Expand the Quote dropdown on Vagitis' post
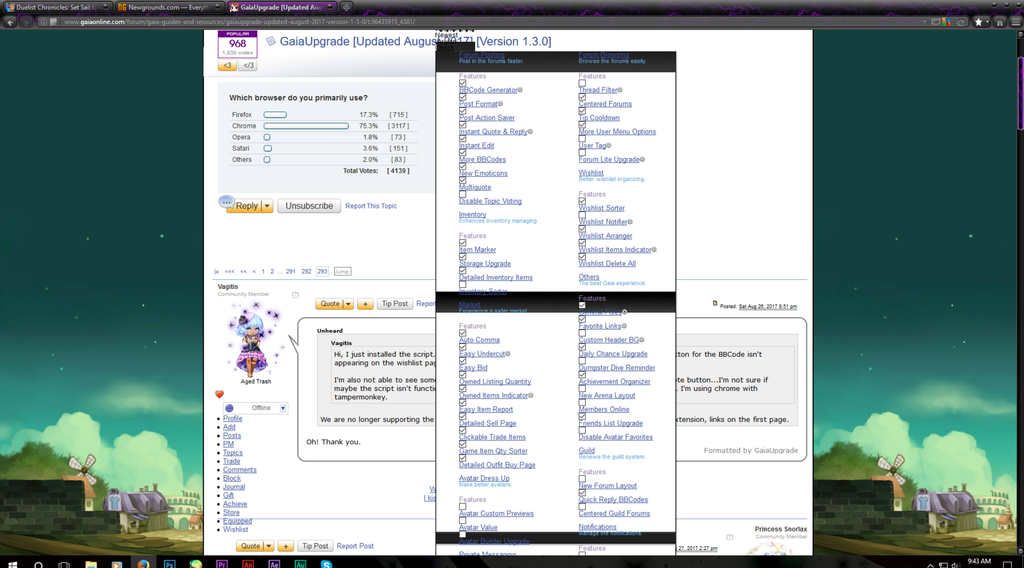Image resolution: width=1024 pixels, height=568 pixels. coord(348,304)
